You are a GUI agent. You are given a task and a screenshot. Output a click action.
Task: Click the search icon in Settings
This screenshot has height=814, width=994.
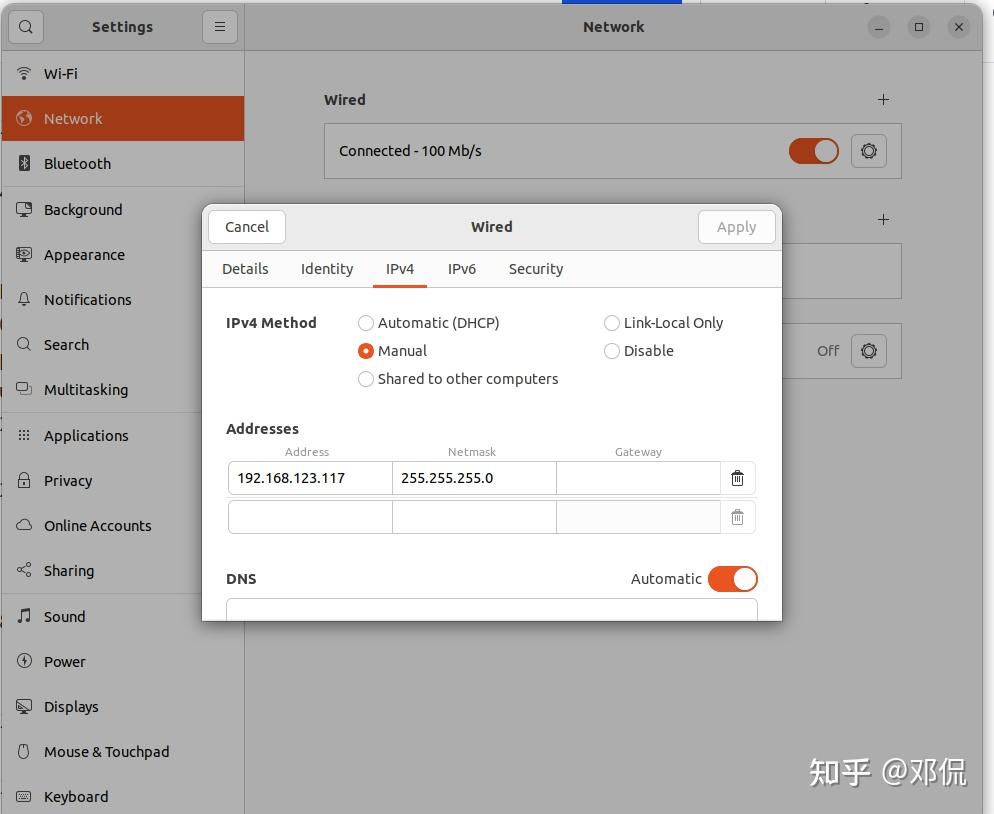[x=25, y=26]
